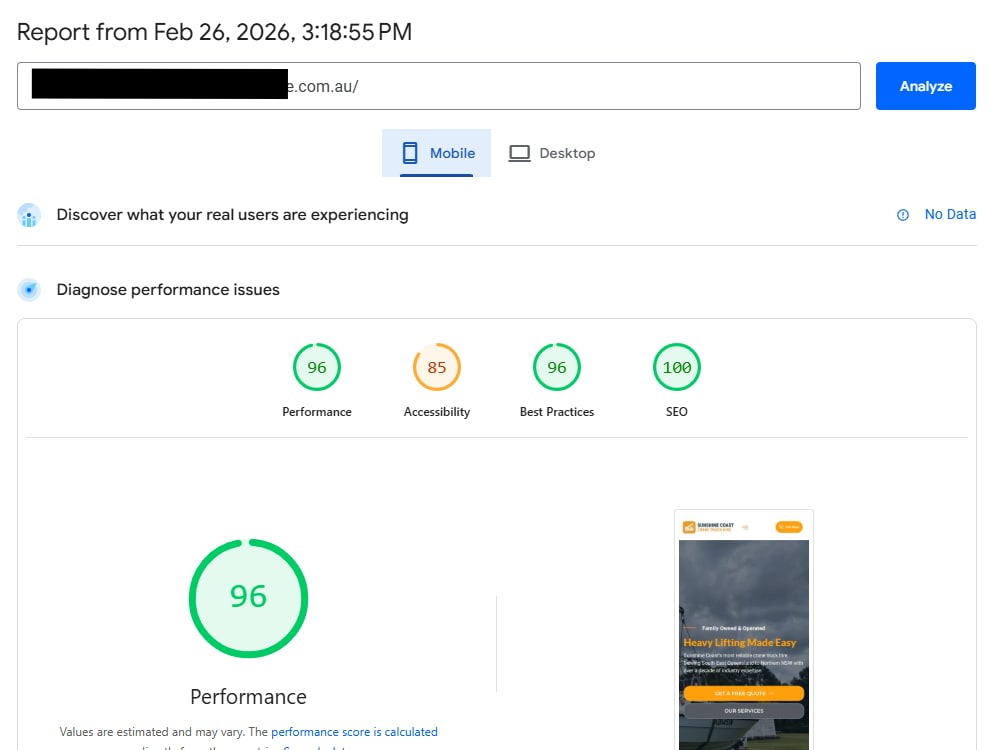The image size is (1000, 750).
Task: Click the diagnose performance issues icon
Action: tap(29, 290)
